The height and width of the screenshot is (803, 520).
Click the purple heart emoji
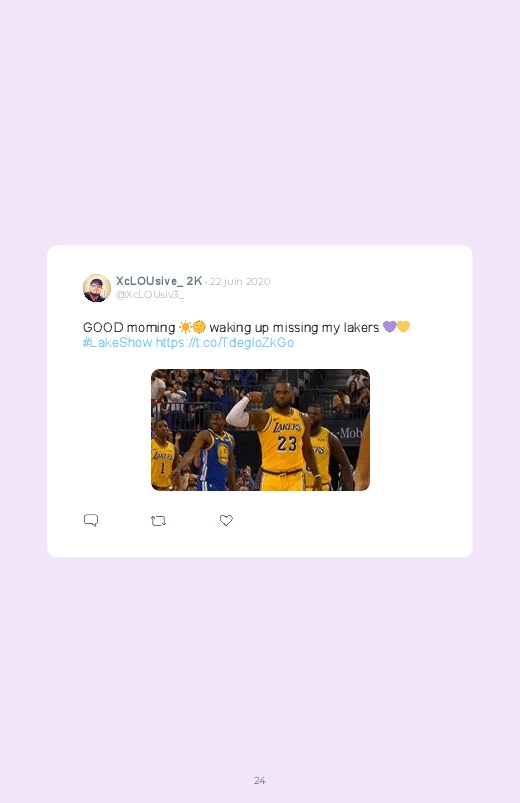tap(389, 326)
